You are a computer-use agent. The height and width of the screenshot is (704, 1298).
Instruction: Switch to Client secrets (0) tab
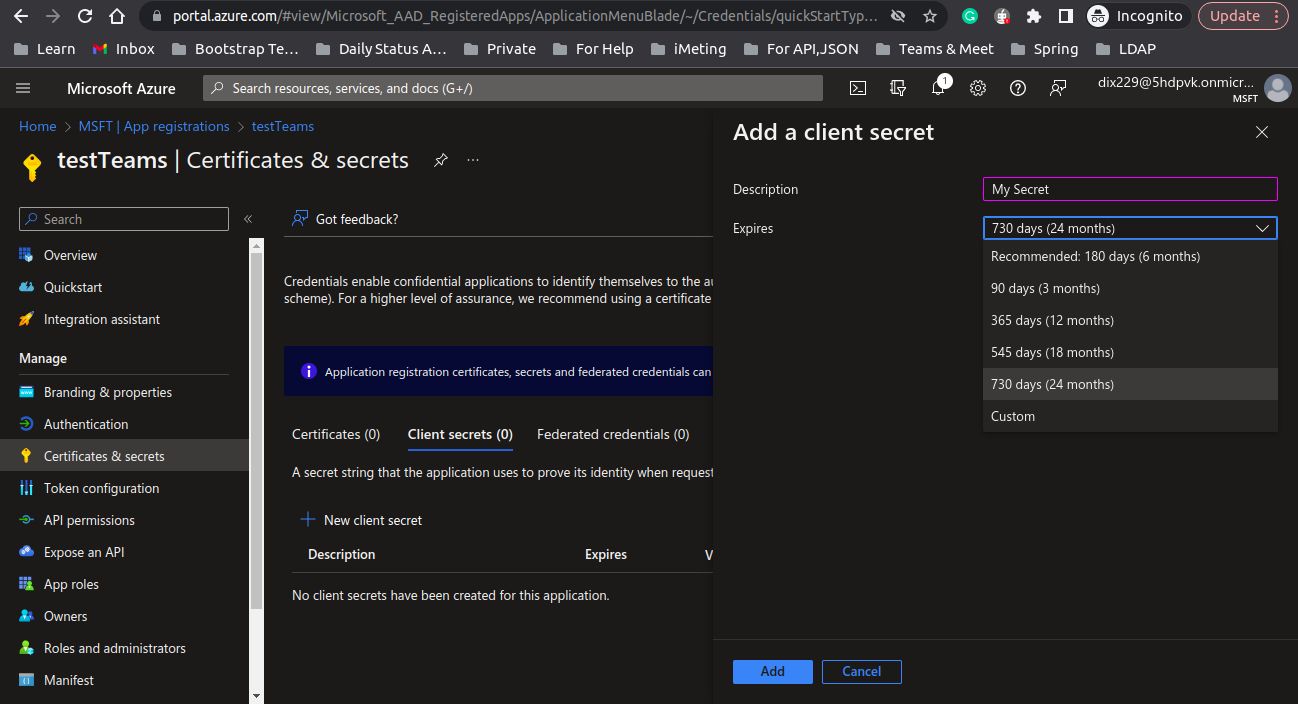(460, 434)
